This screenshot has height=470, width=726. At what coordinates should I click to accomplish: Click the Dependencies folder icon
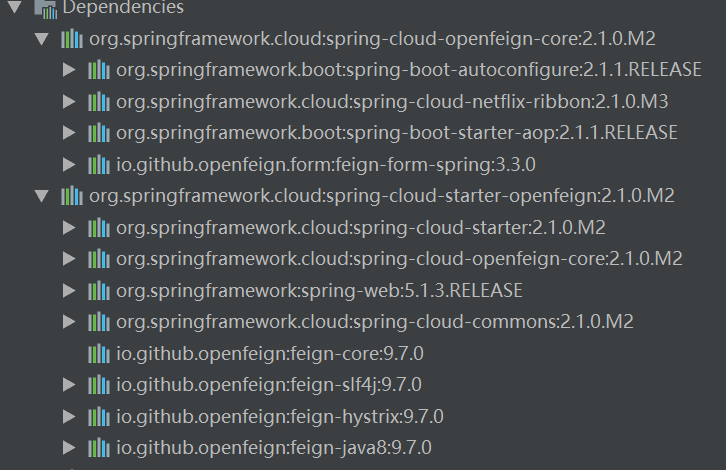[44, 8]
